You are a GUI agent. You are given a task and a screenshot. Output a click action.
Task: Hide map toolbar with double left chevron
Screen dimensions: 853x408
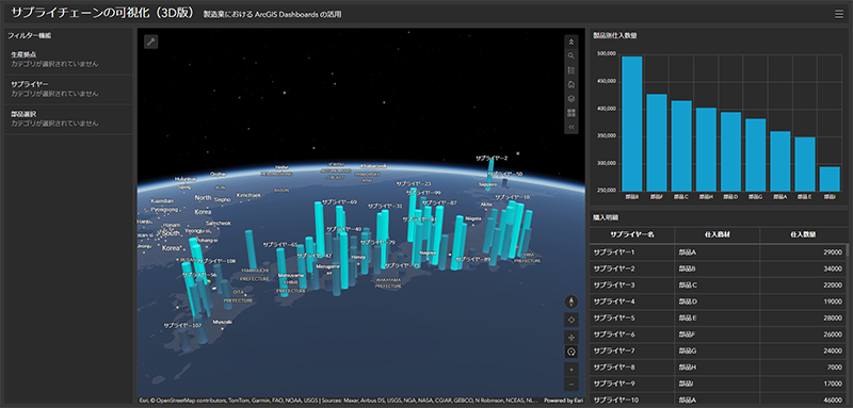coord(571,128)
